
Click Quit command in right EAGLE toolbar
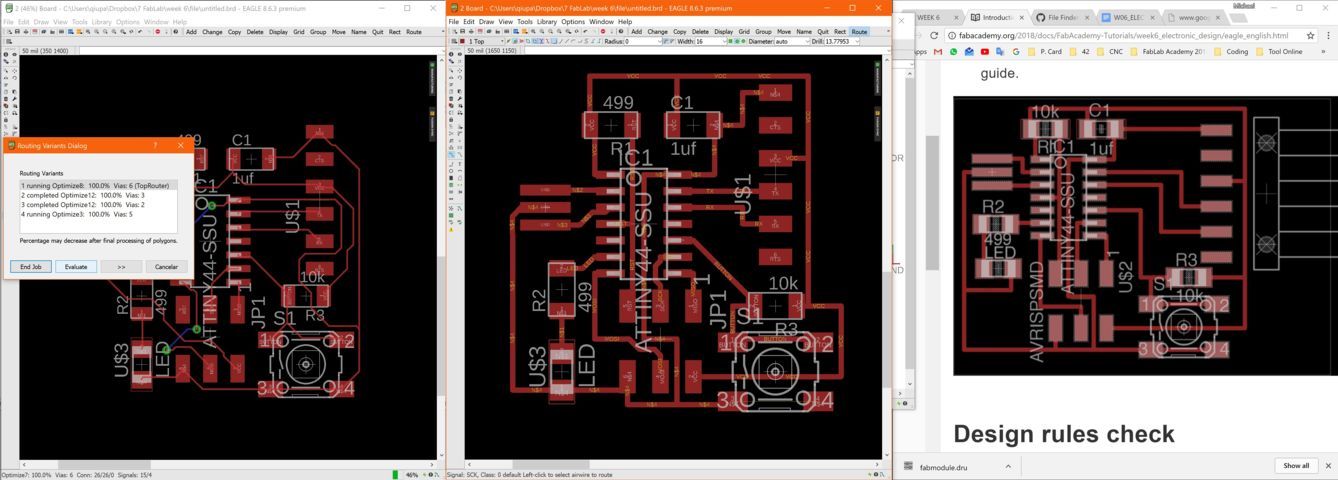[823, 32]
